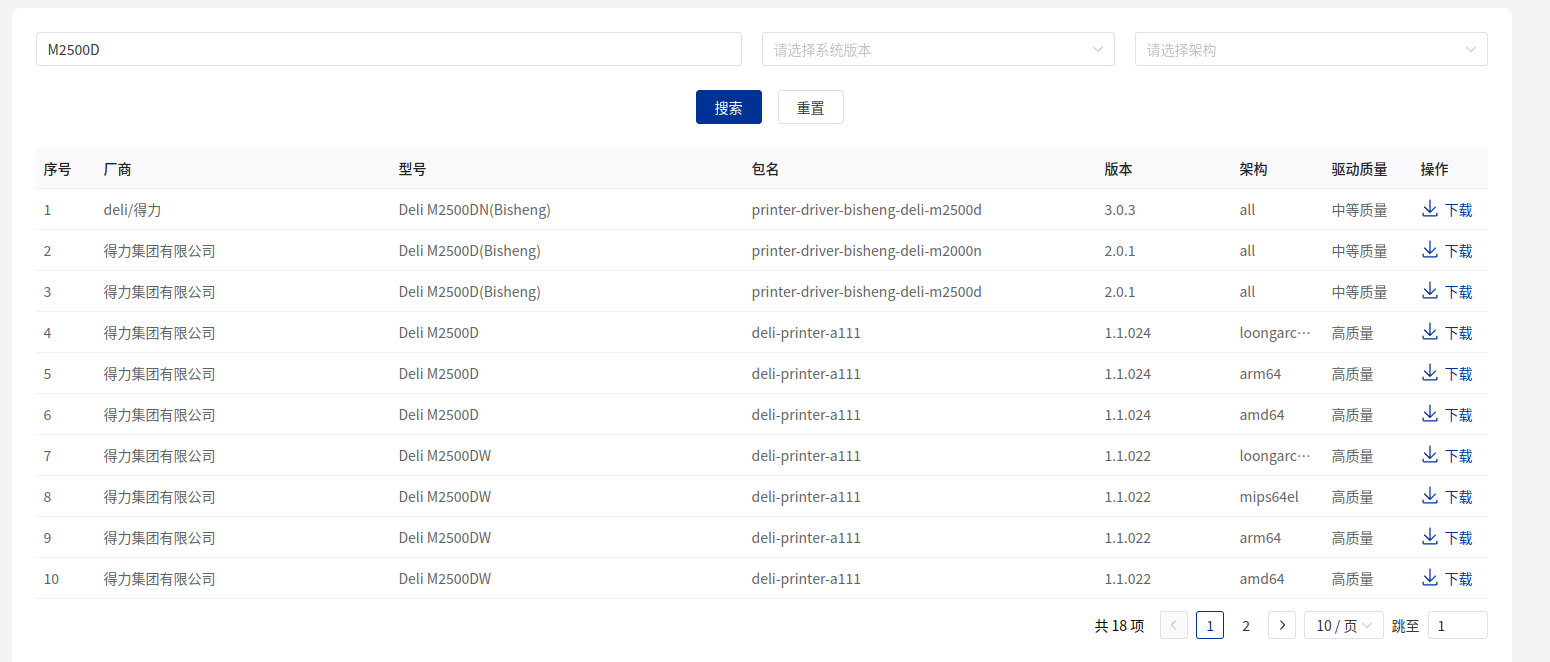The height and width of the screenshot is (662, 1550).
Task: Click the 跳至 jump-to page input
Action: pos(1458,625)
